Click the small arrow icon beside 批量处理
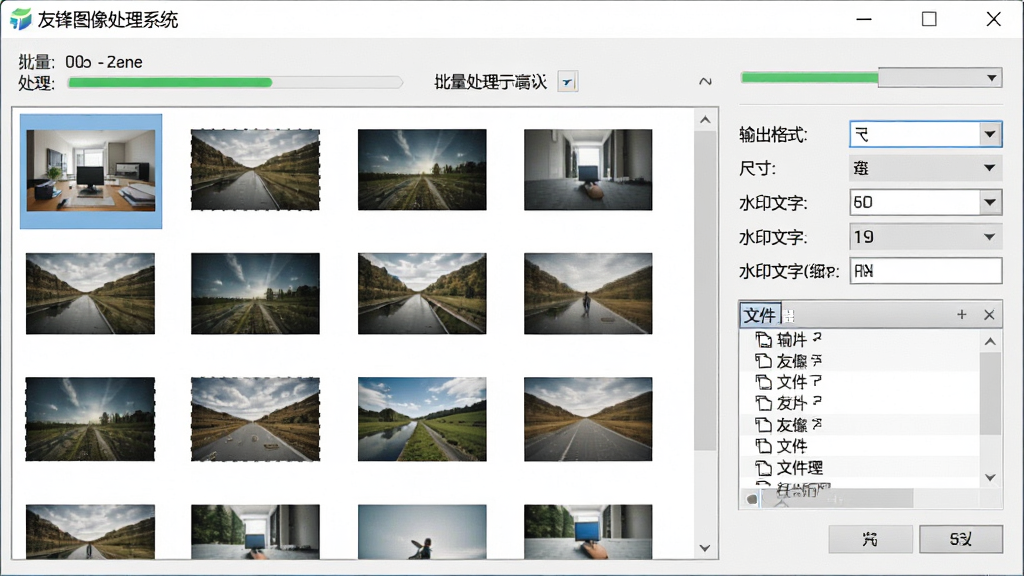Screen dimensions: 1024x576 click(x=568, y=82)
